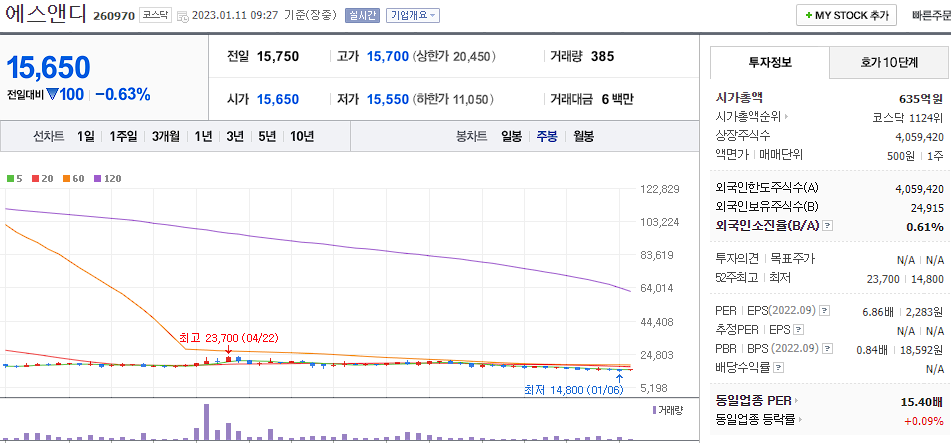The width and height of the screenshot is (951, 443).
Task: Click the red 20-period moving average legend
Action: [41, 178]
